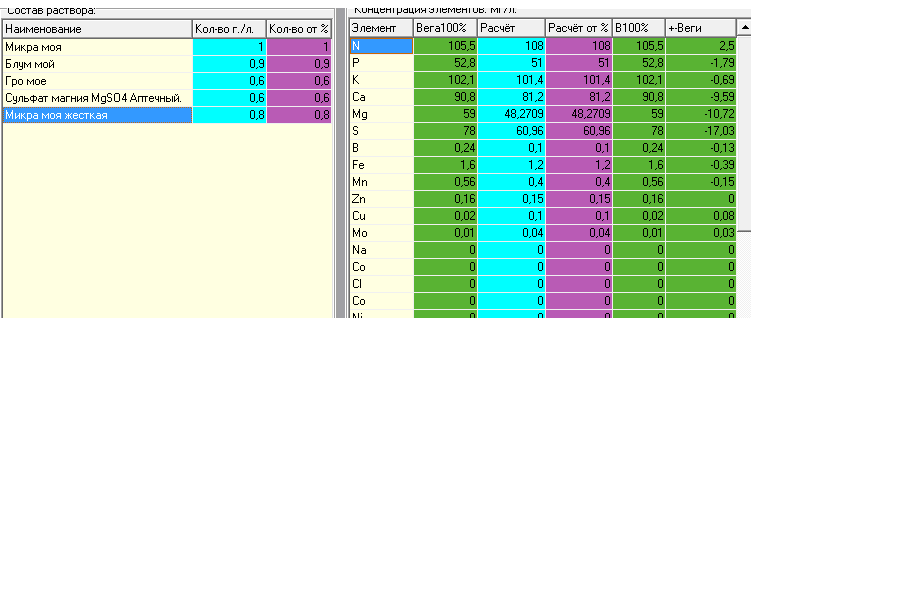The height and width of the screenshot is (600, 900).
Task: Click the Вега100% column header
Action: click(x=445, y=28)
